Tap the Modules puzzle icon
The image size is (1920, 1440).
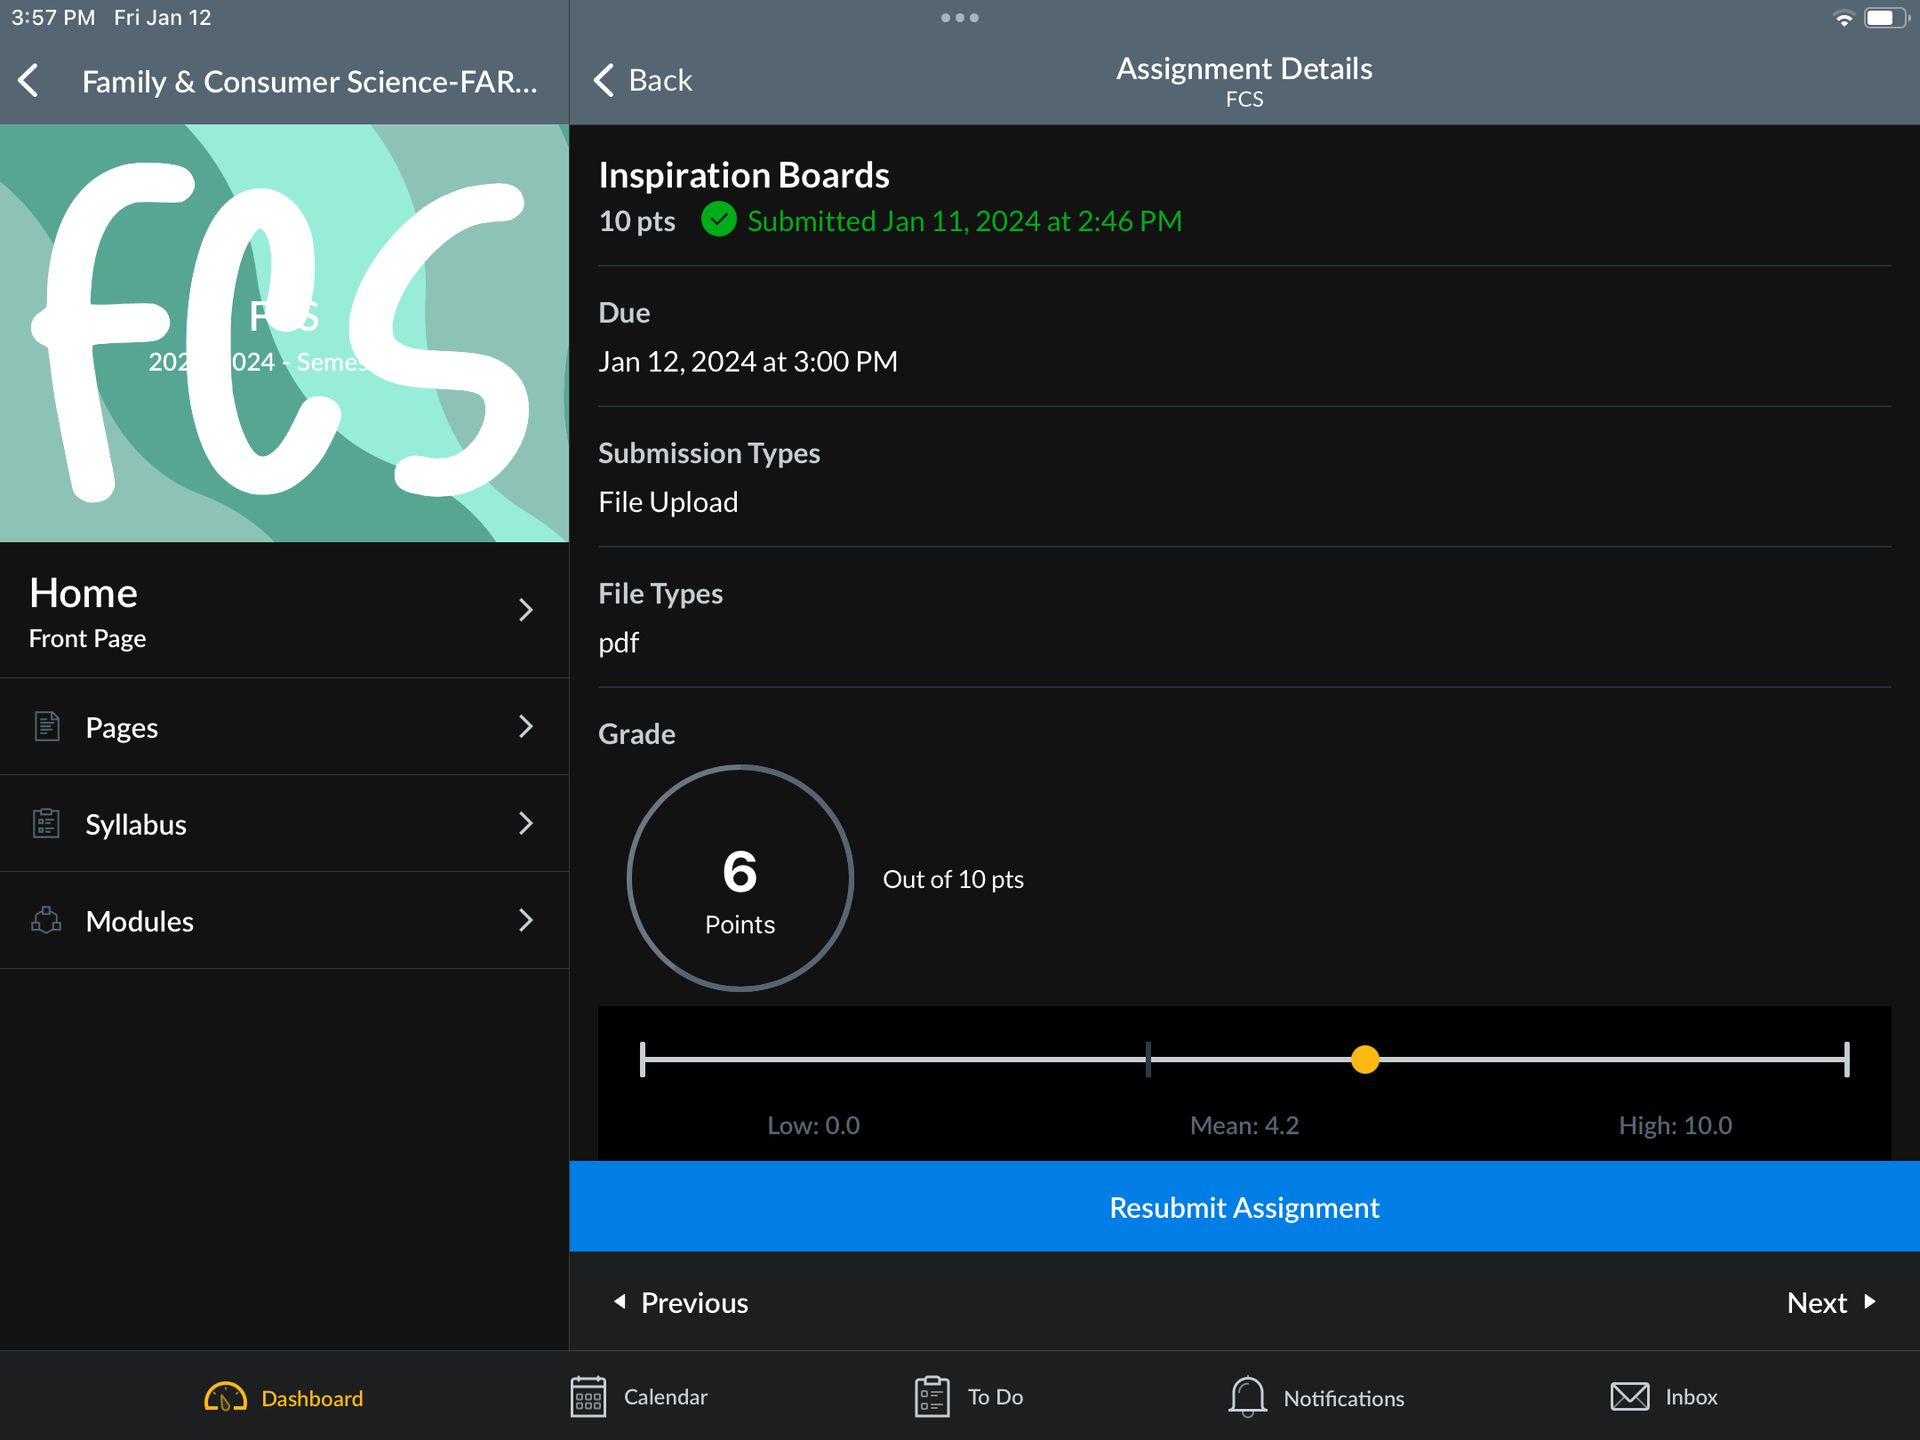[47, 920]
